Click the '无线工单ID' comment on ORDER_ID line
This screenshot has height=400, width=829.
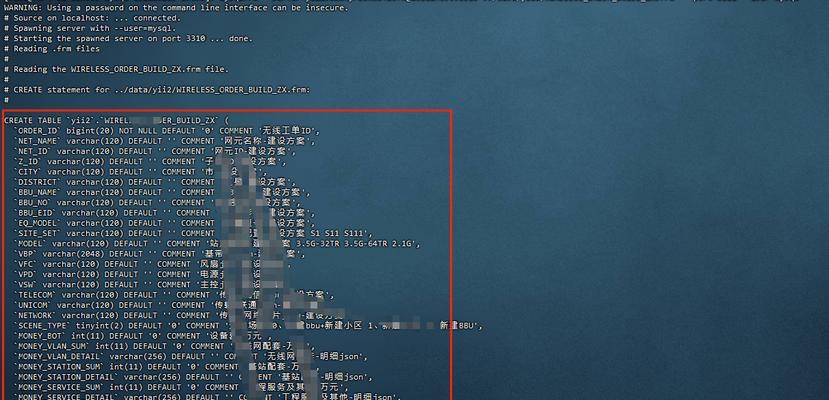click(x=290, y=131)
